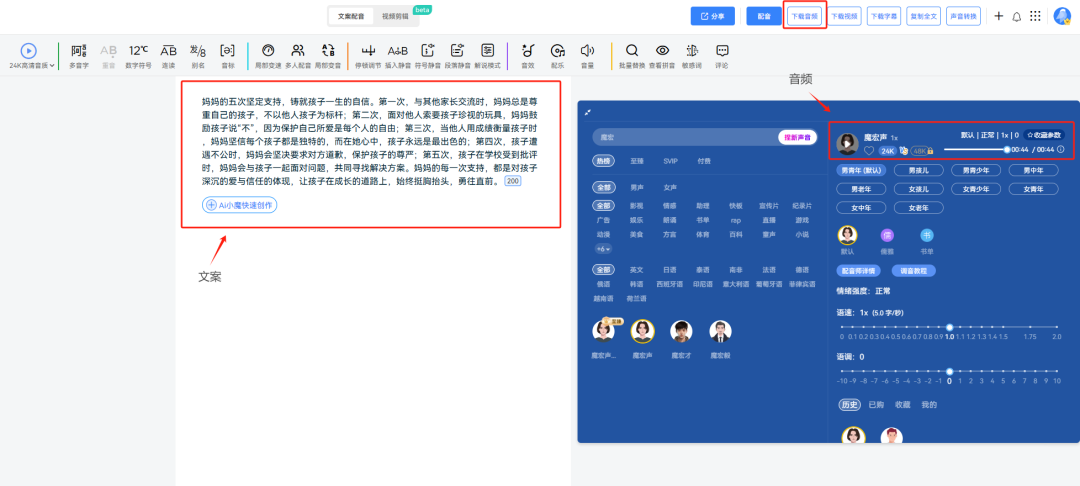The width and height of the screenshot is (1080, 486).
Task: Click the 下载字幕 button
Action: point(884,16)
